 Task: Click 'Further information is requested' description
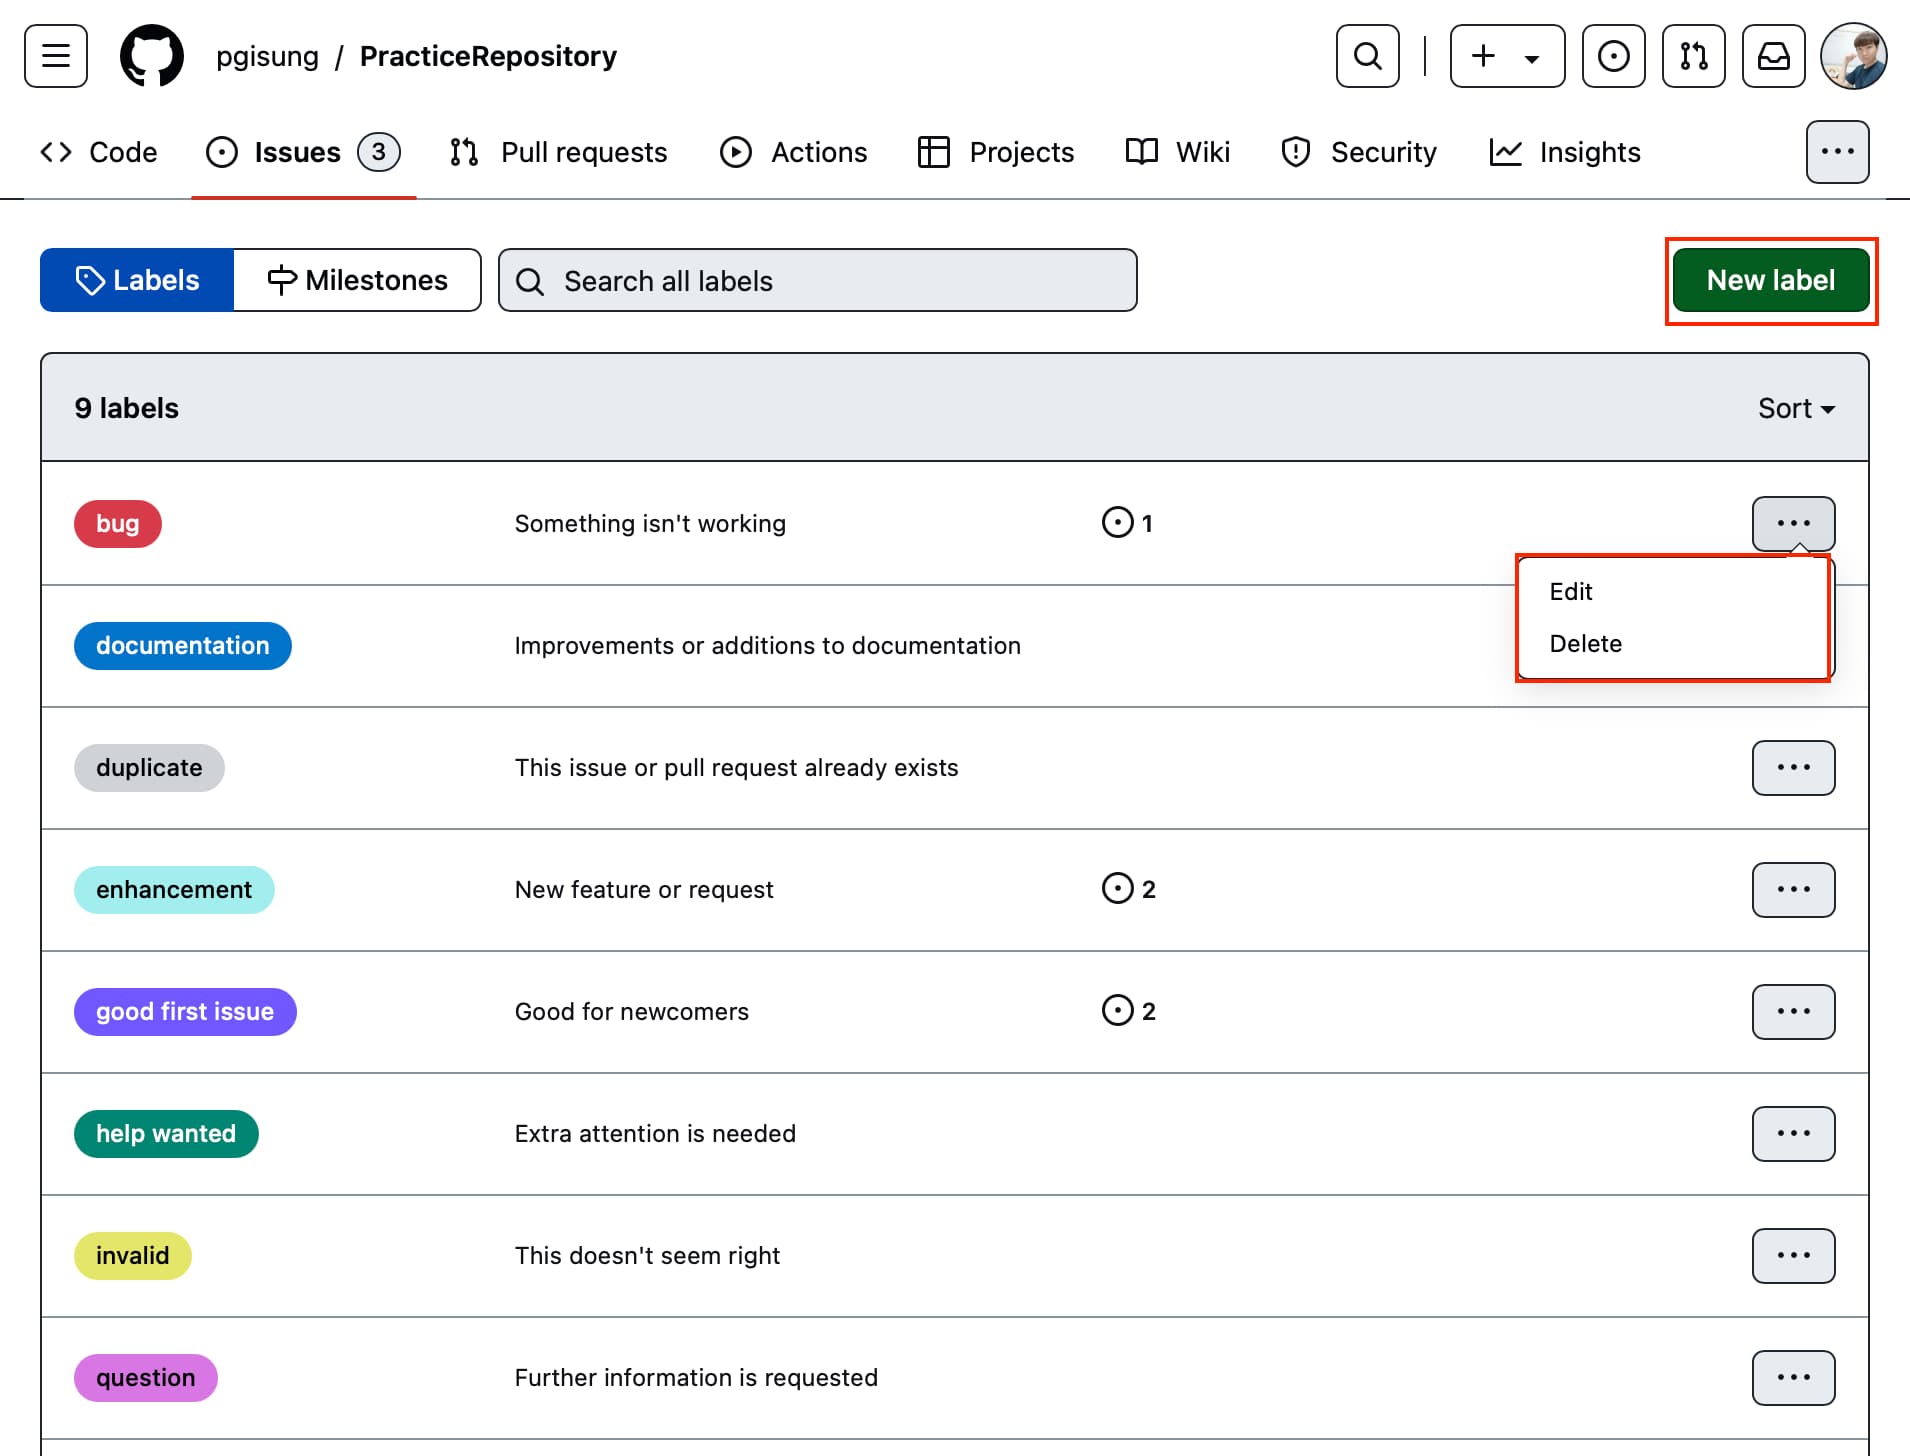696,1377
